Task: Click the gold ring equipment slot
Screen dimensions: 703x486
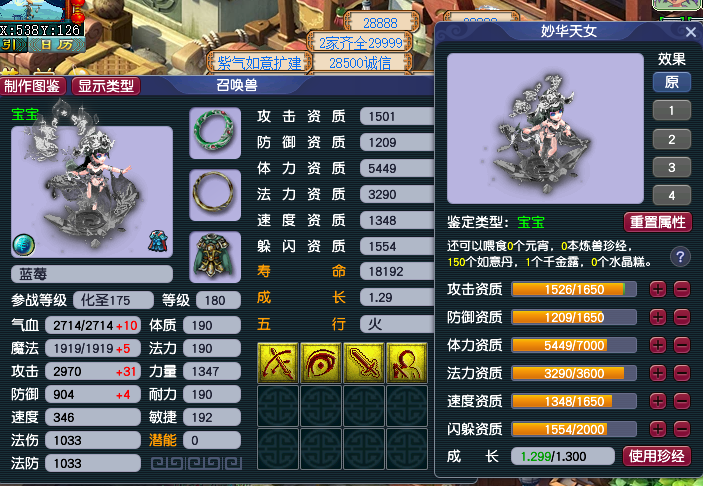Action: pyautogui.click(x=215, y=195)
